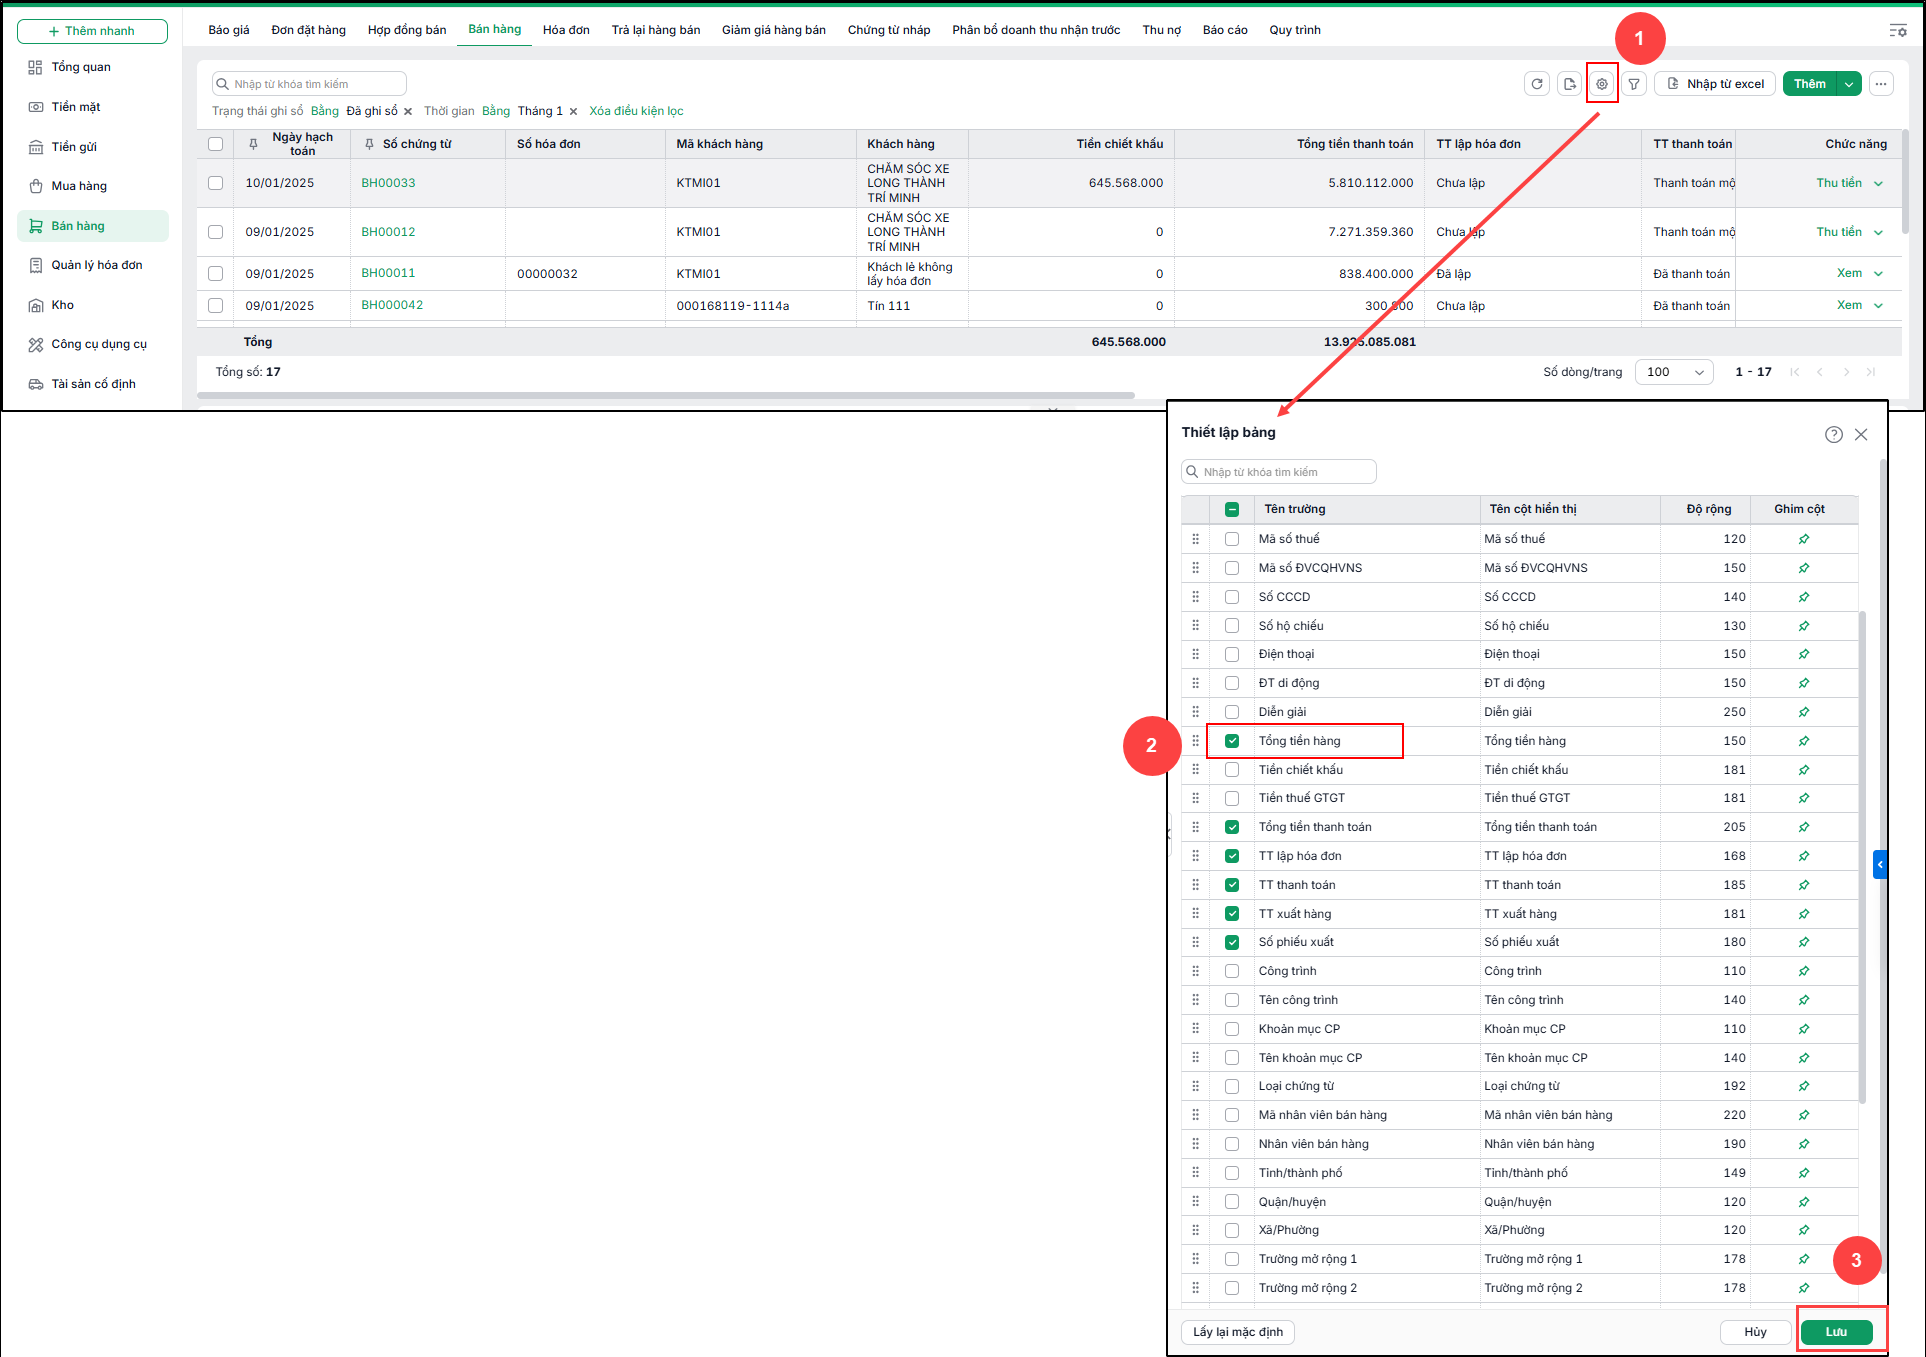Focus the Thiết lập bảng search field
Viewport: 1926px width, 1357px height.
[x=1279, y=472]
